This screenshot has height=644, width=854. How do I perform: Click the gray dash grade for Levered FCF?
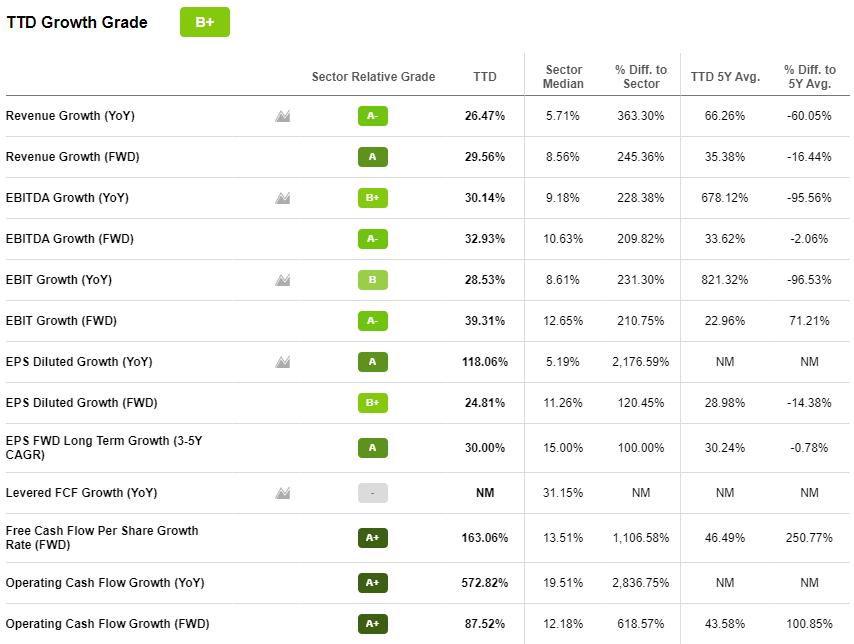click(372, 493)
